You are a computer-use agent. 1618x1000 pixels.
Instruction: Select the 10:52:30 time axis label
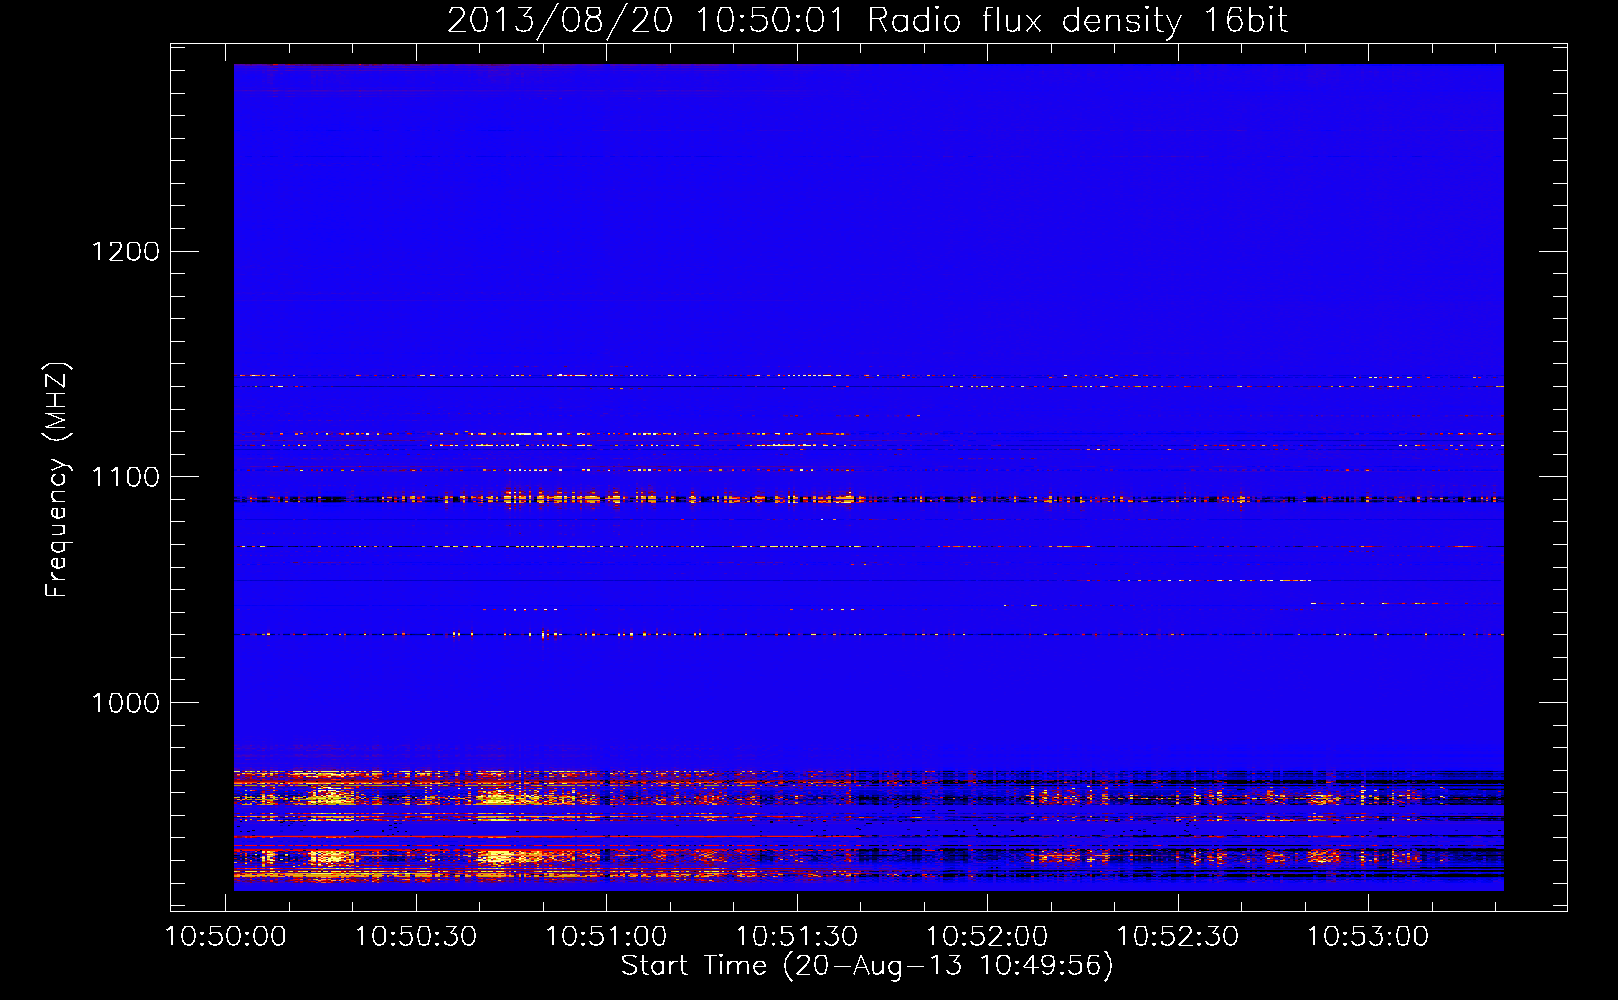(1177, 937)
